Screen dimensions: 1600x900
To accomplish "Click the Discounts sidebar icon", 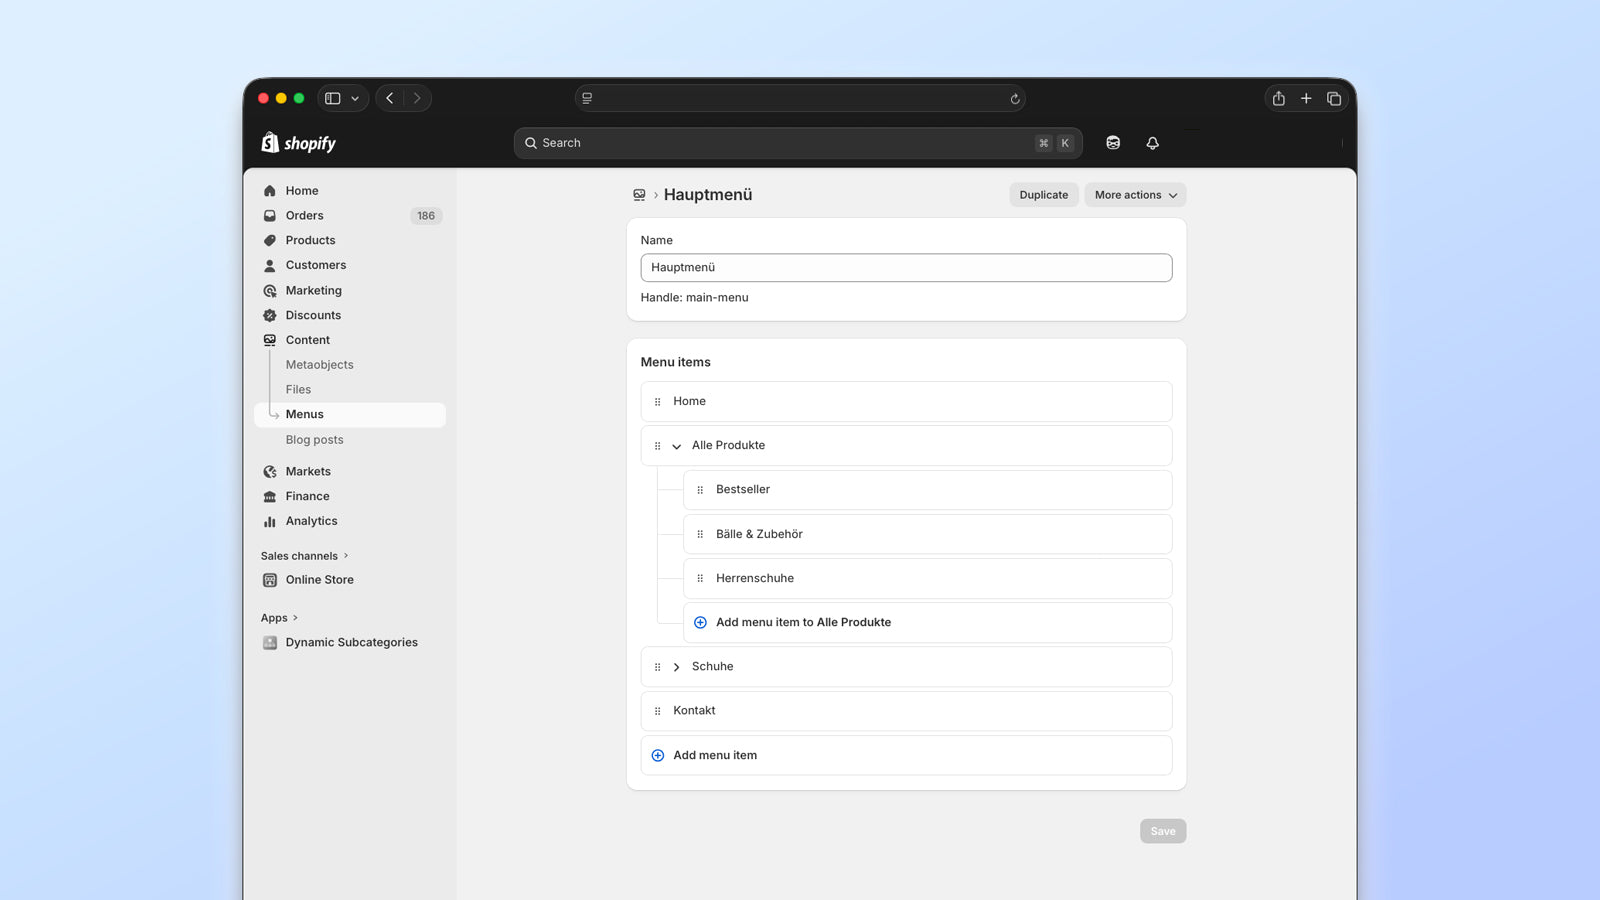I will point(269,315).
